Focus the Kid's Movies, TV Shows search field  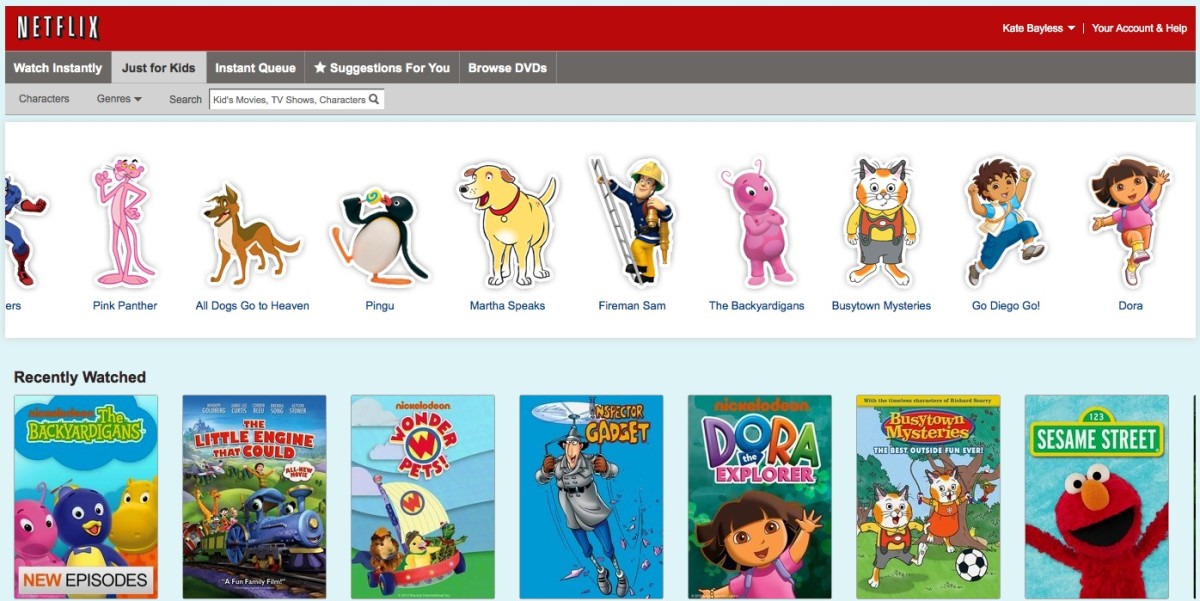tap(296, 99)
